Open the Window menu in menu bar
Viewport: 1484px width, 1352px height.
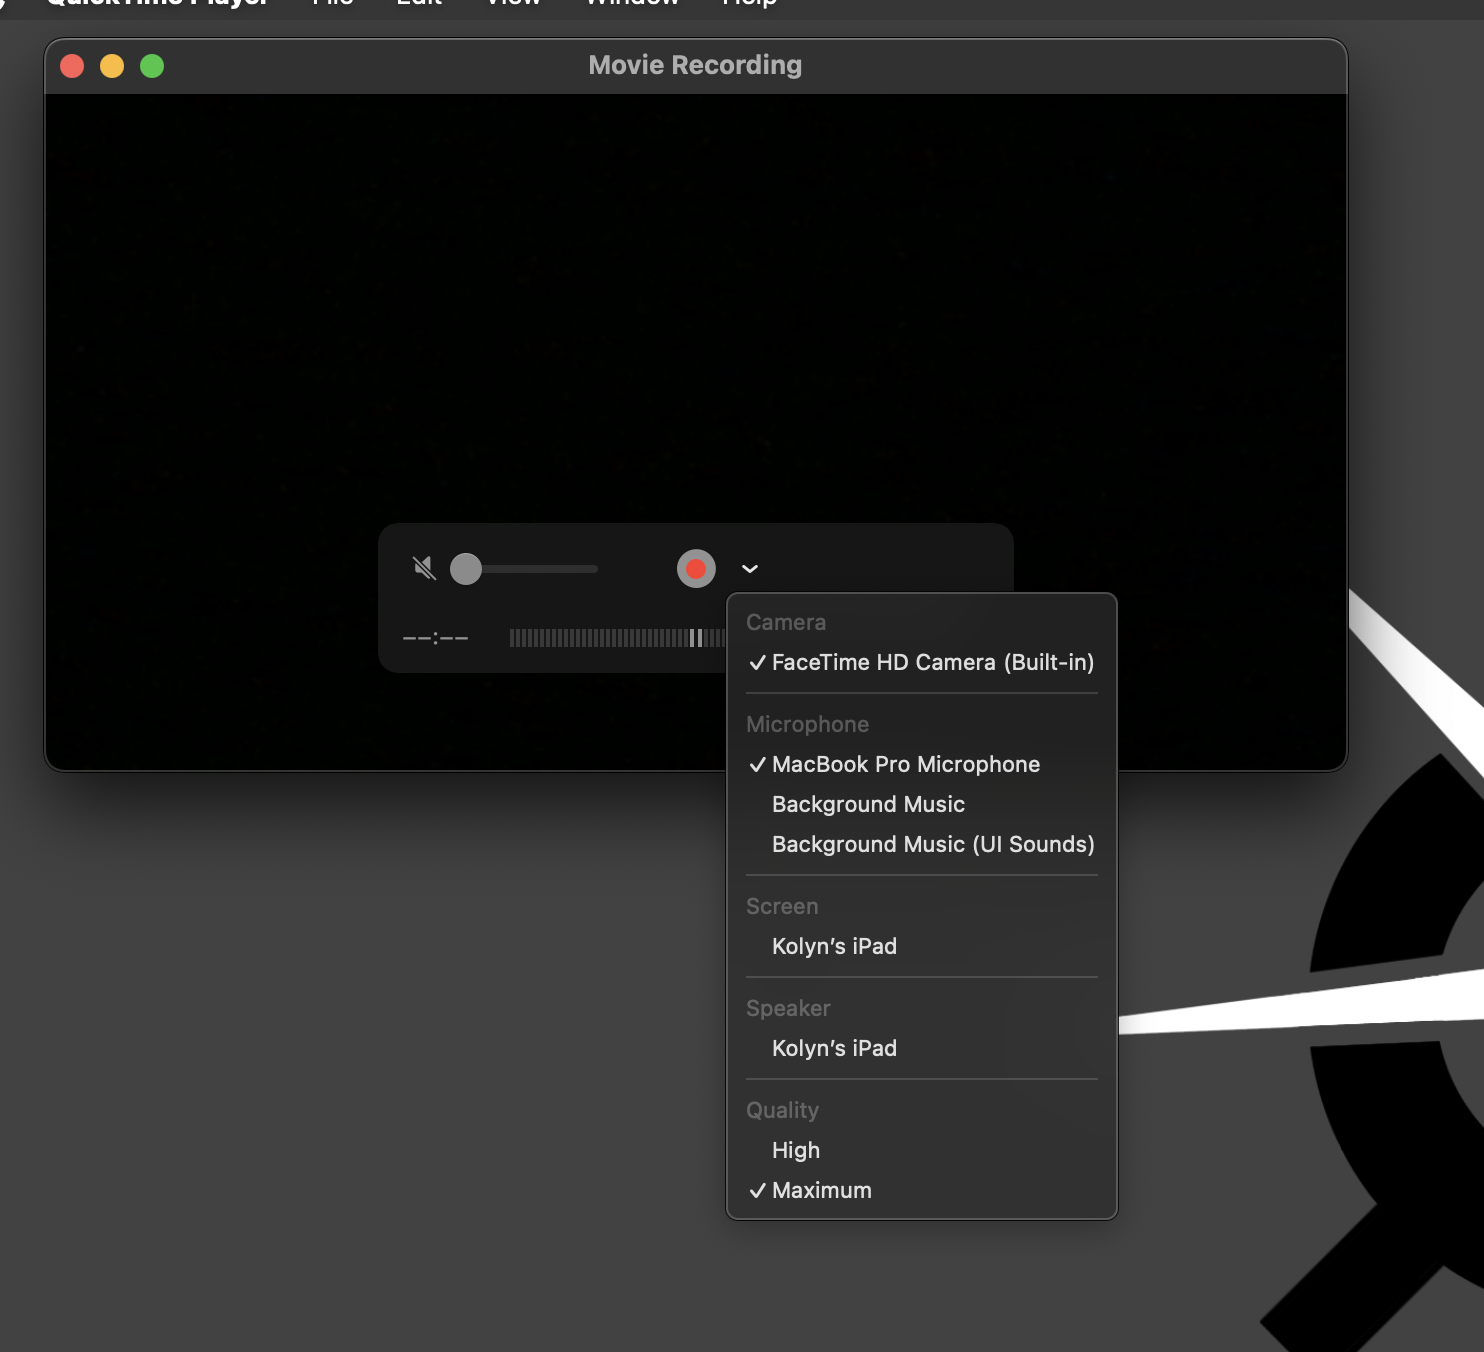click(632, 4)
